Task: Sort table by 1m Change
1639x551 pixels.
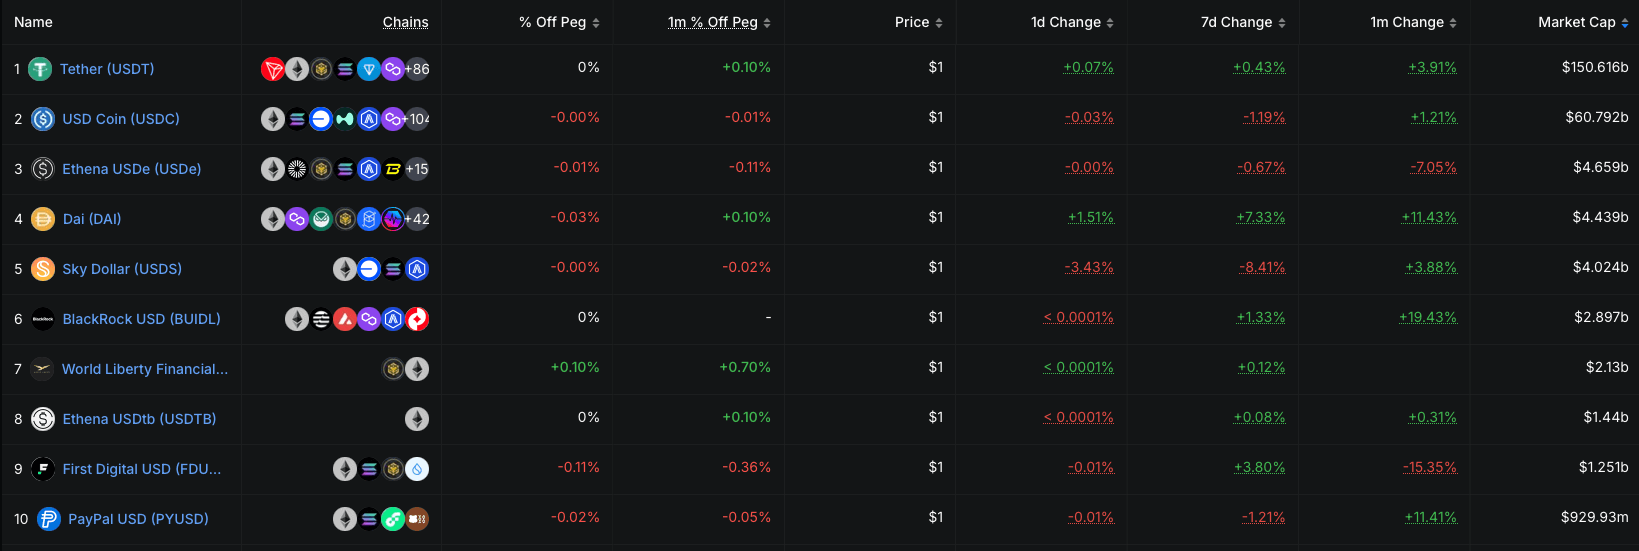Action: coord(1413,22)
